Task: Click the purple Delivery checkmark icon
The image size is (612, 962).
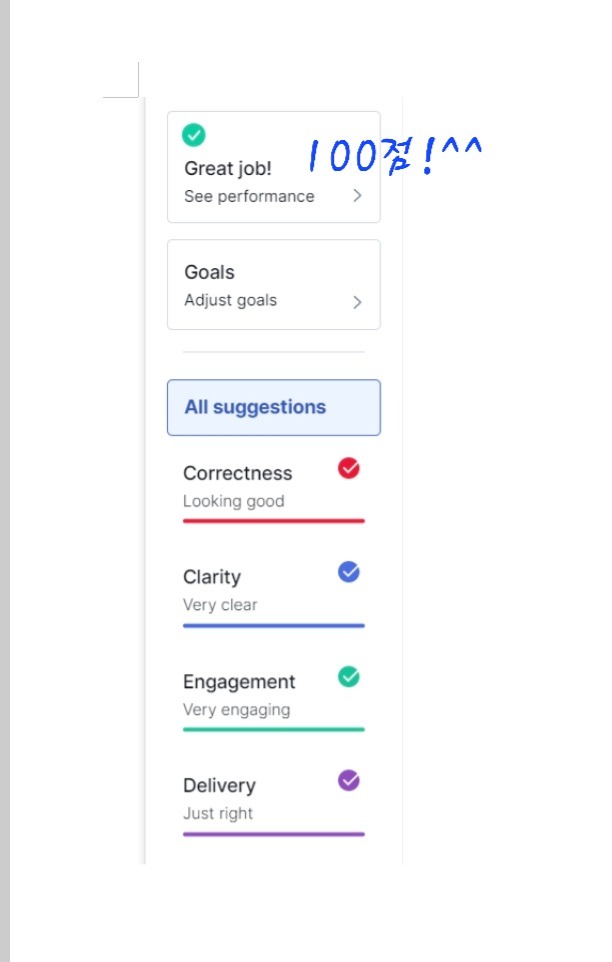Action: 349,781
